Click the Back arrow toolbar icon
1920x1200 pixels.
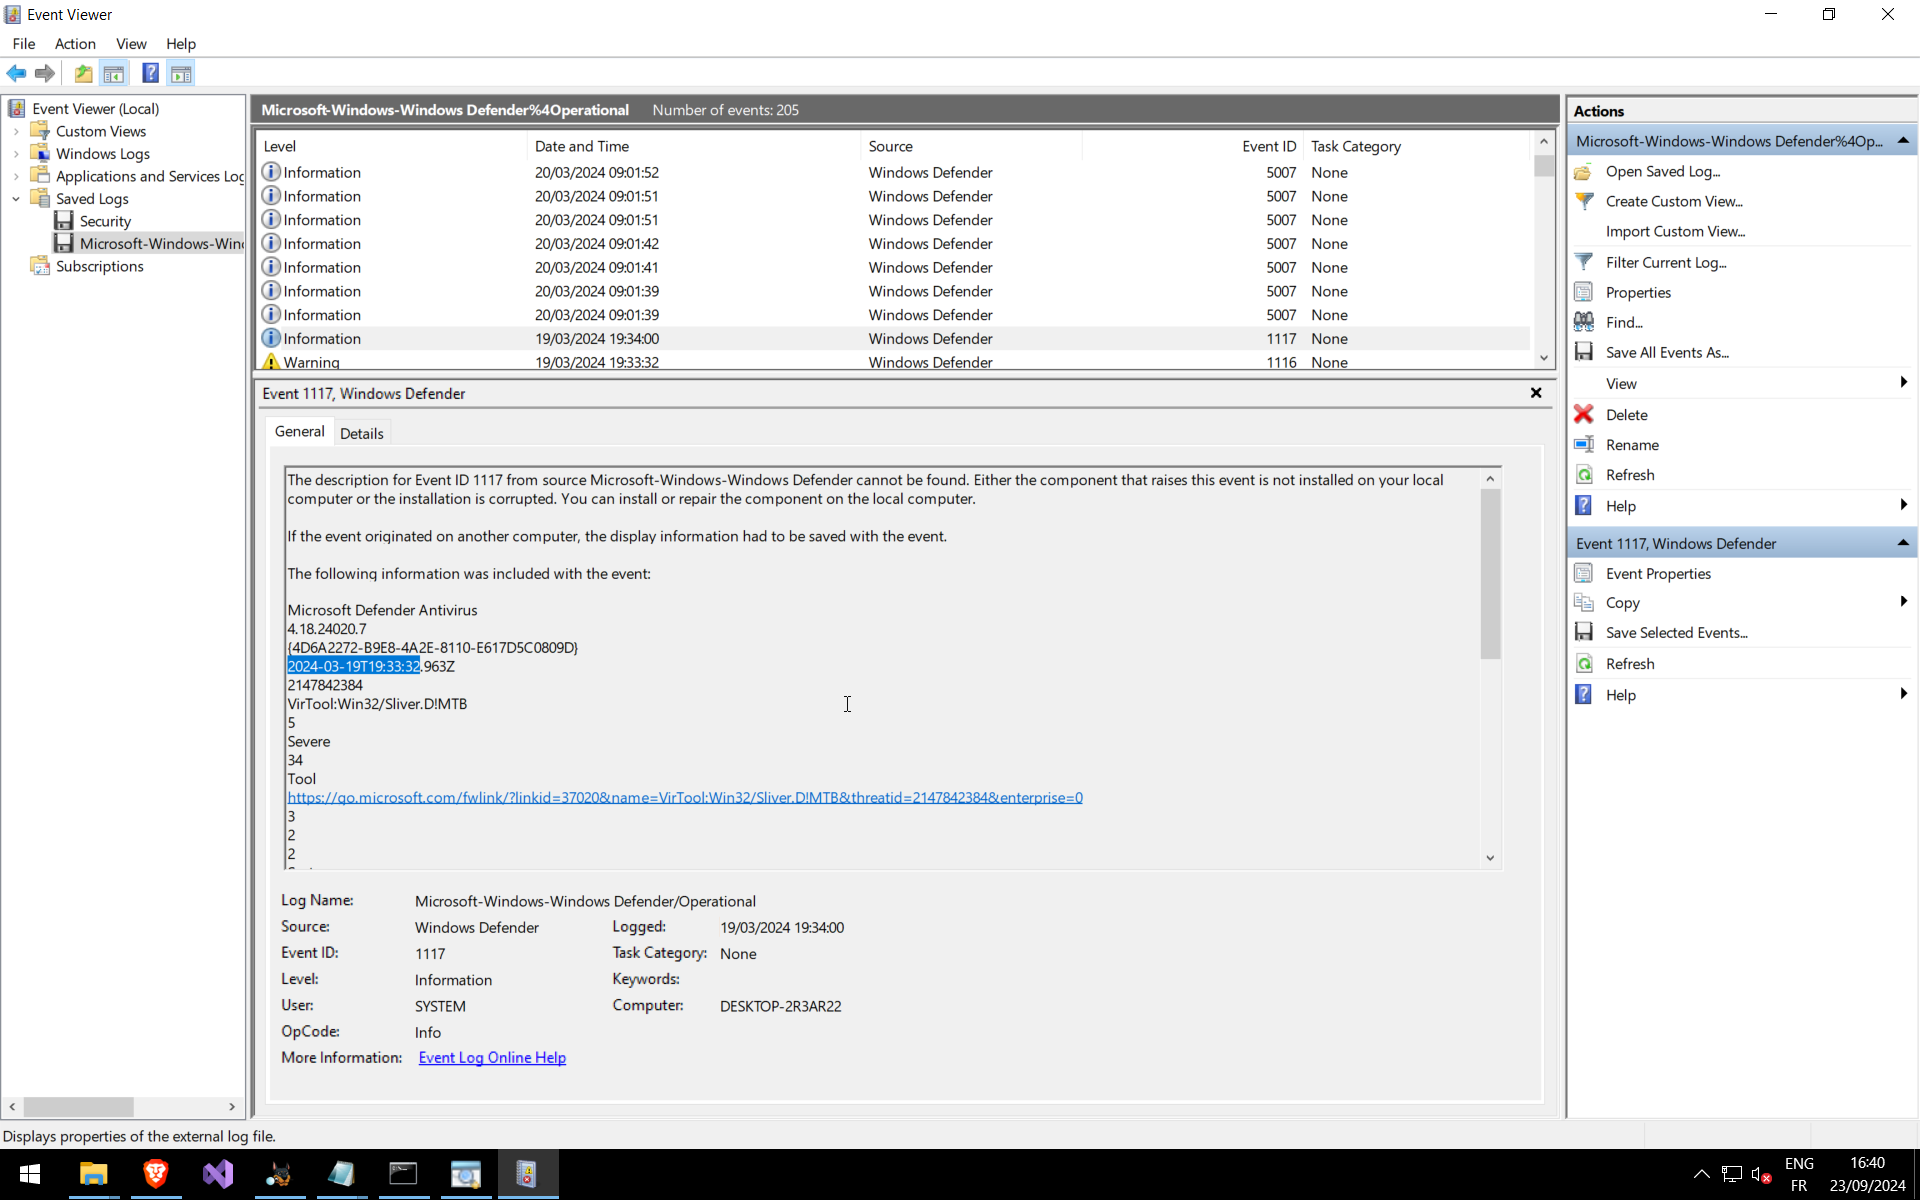[16, 73]
